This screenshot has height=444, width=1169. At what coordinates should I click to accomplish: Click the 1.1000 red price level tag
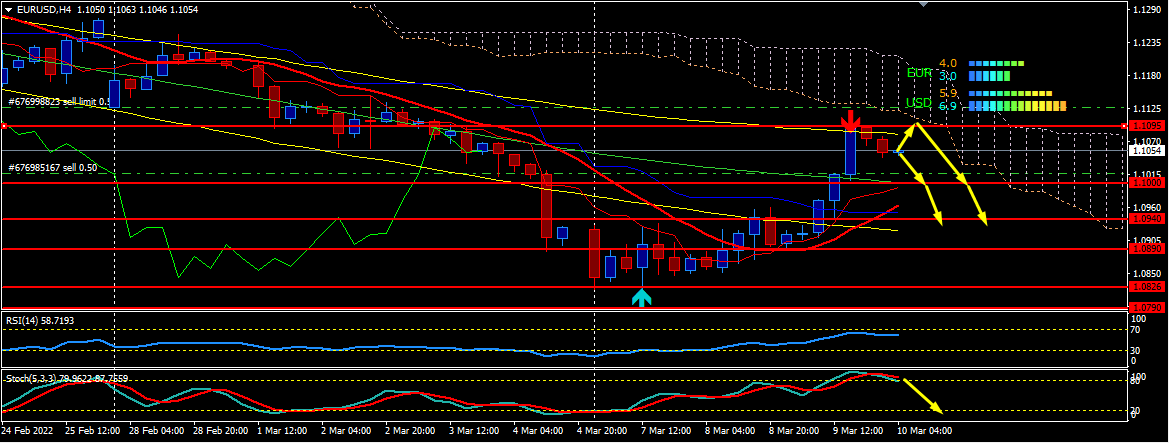click(x=1146, y=183)
